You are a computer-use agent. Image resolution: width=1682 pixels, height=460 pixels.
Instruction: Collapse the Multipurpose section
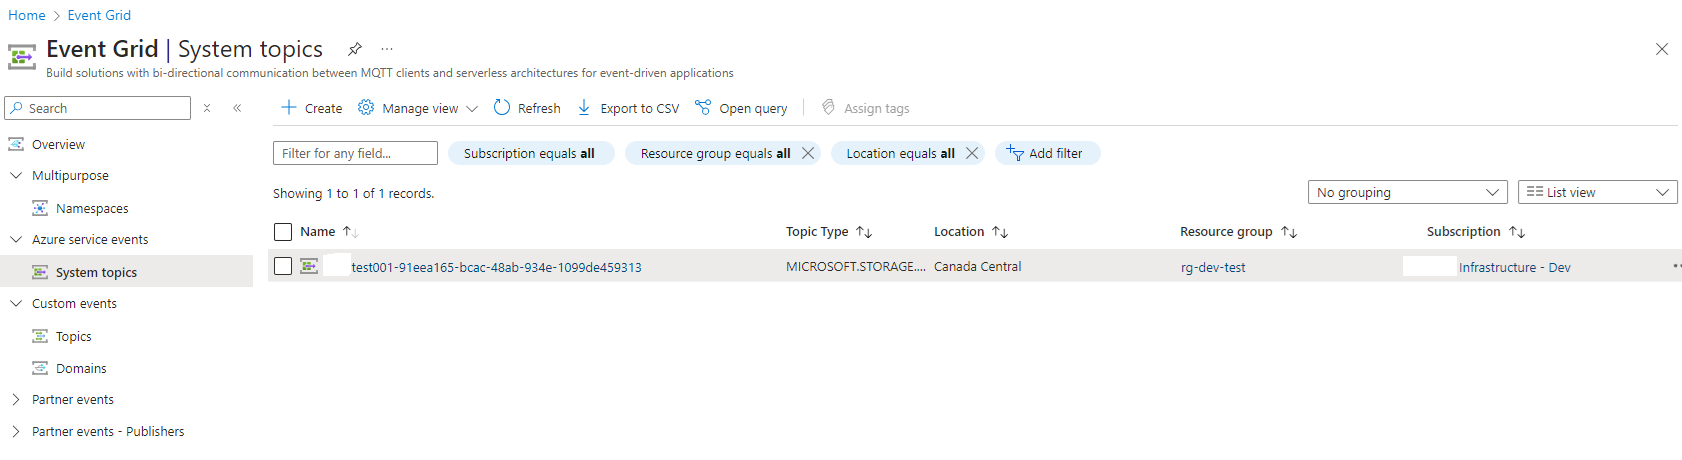16,175
